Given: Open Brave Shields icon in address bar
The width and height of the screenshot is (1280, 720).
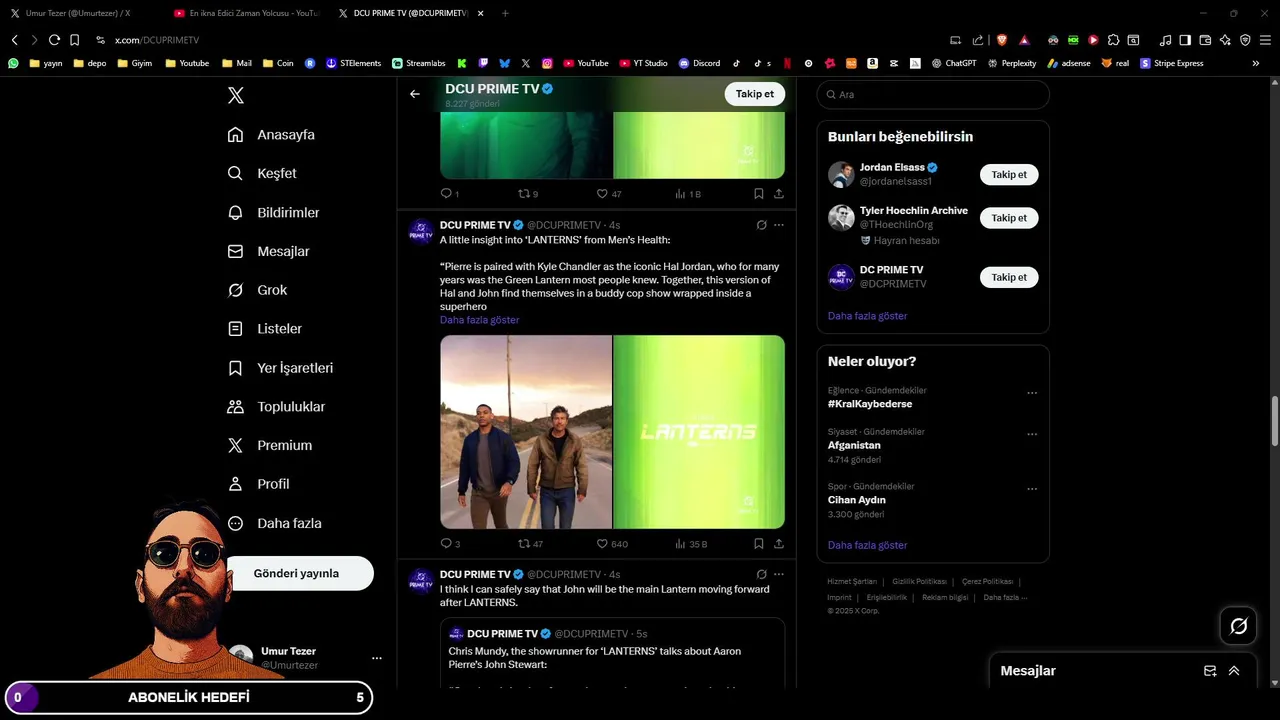Looking at the screenshot, I should click(x=1002, y=40).
